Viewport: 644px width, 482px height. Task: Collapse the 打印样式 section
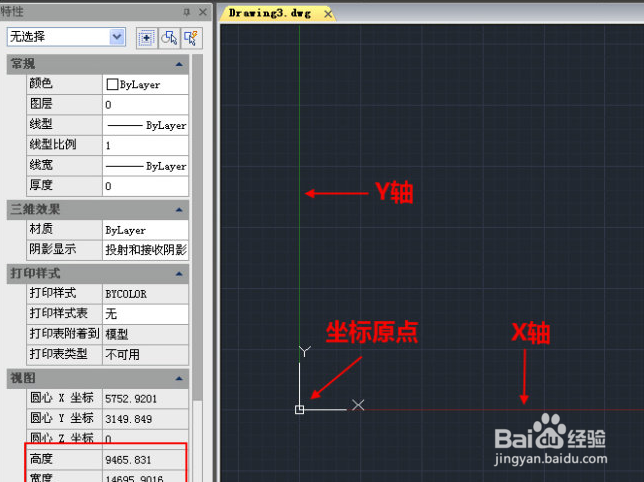[179, 273]
